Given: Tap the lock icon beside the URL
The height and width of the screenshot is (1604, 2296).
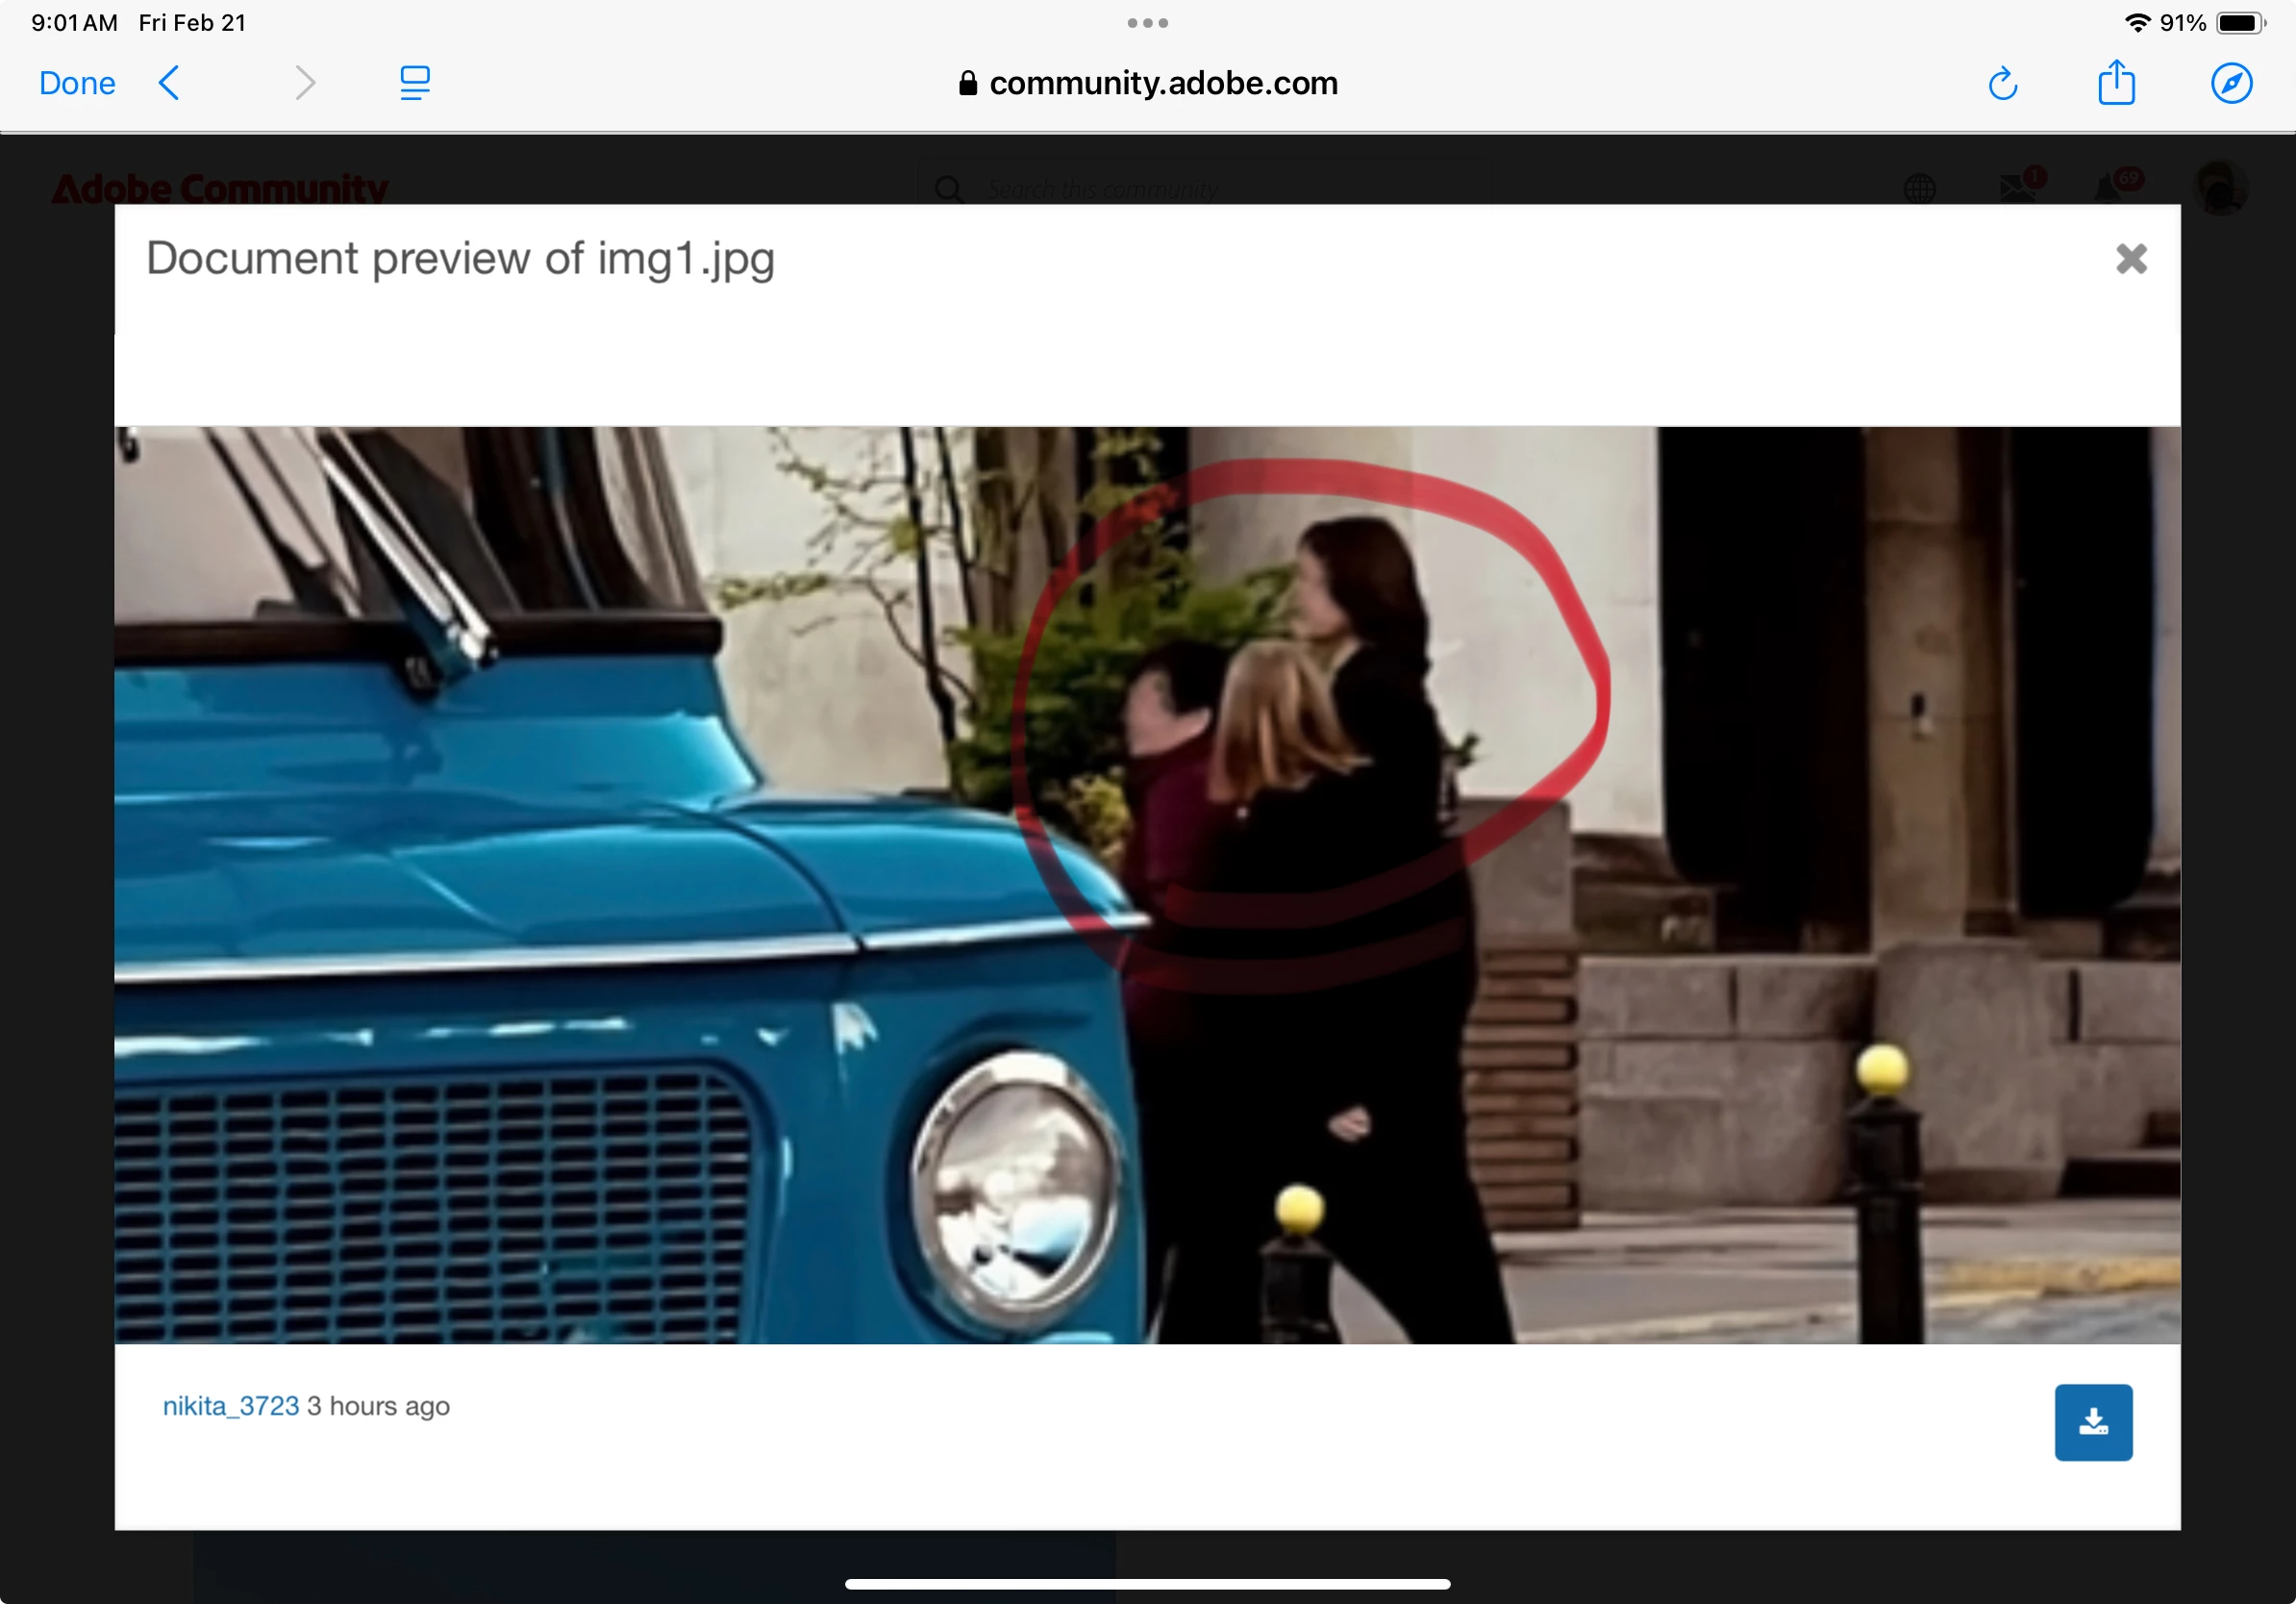Looking at the screenshot, I should point(967,83).
